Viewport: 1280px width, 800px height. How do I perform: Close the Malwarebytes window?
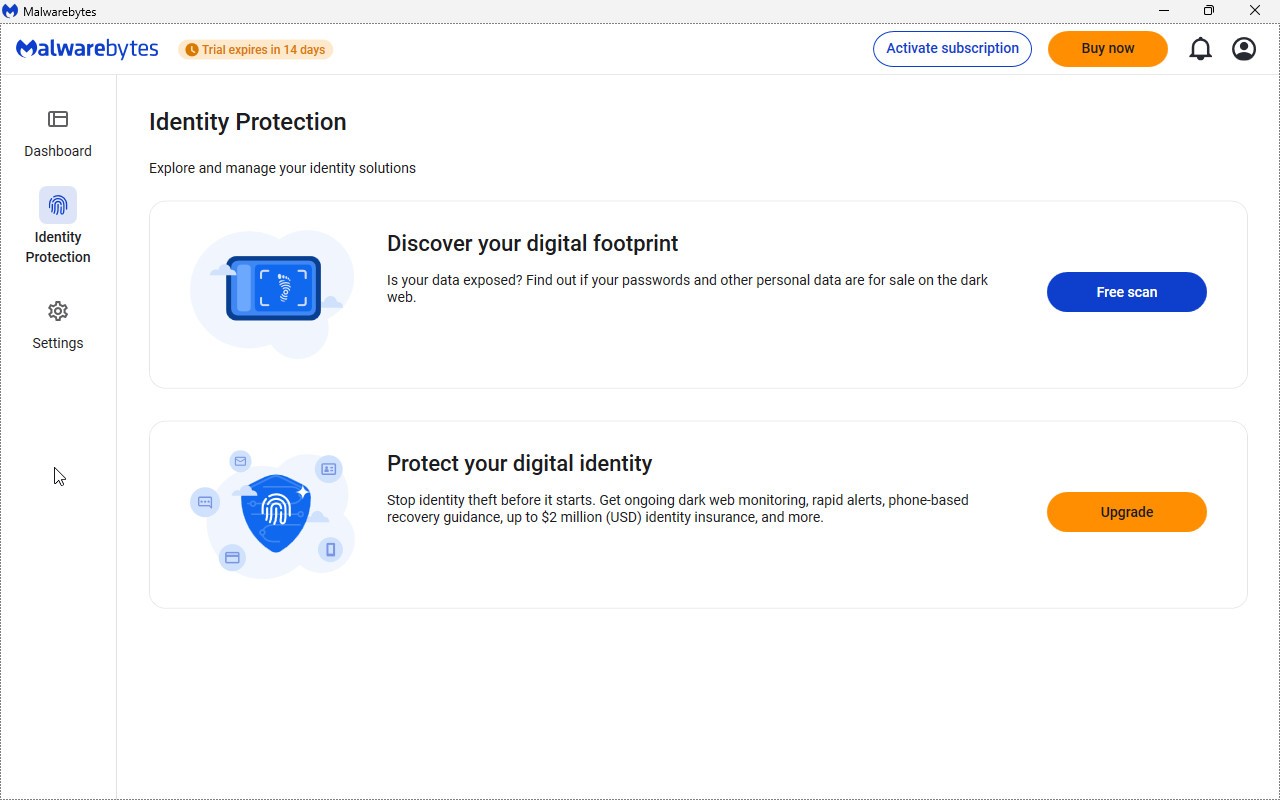tap(1255, 11)
